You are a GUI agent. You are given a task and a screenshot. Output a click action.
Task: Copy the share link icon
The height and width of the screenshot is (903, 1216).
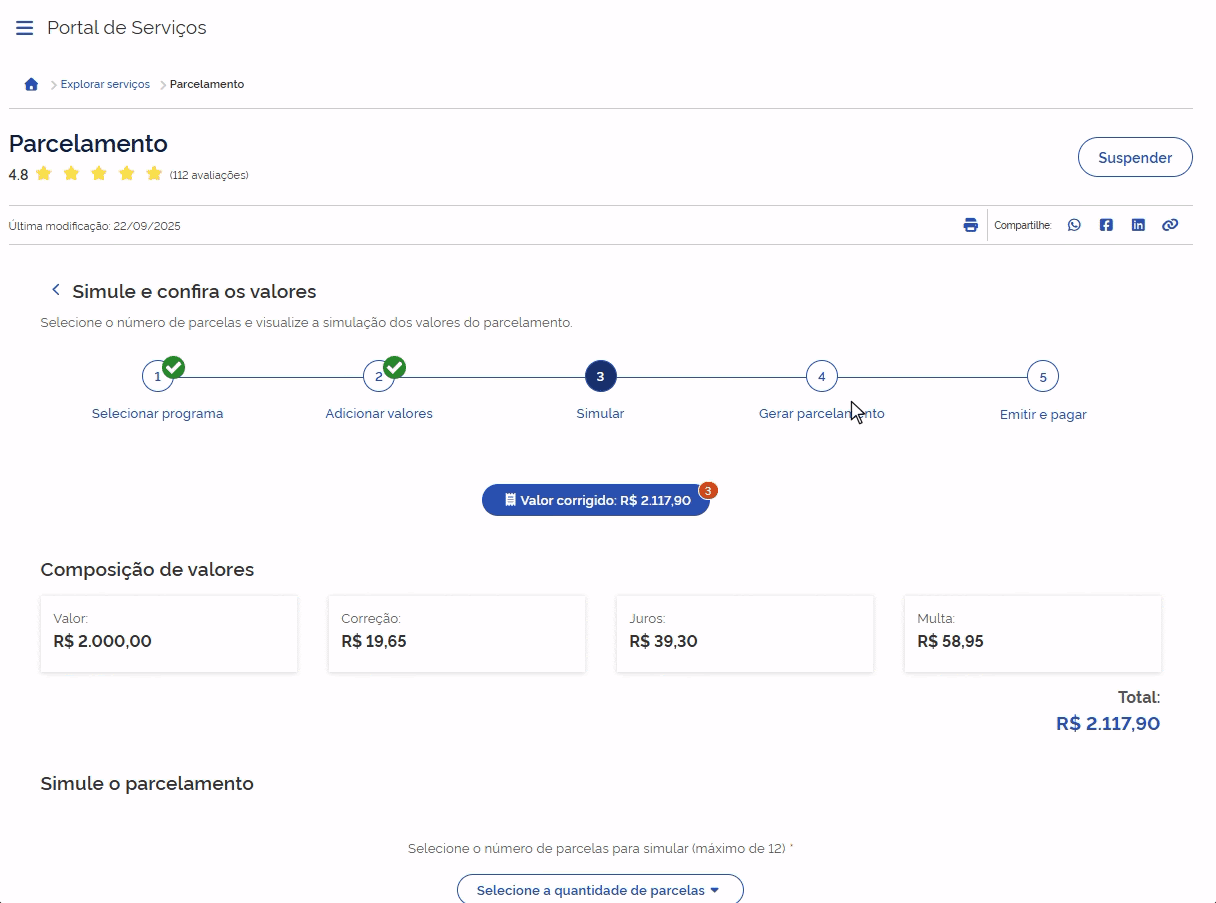coord(1170,225)
